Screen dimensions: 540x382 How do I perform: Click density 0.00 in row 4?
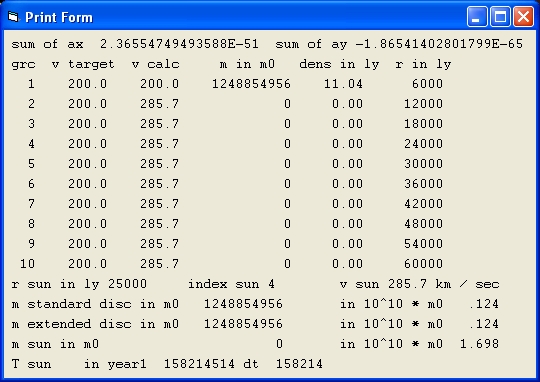pyautogui.click(x=347, y=144)
